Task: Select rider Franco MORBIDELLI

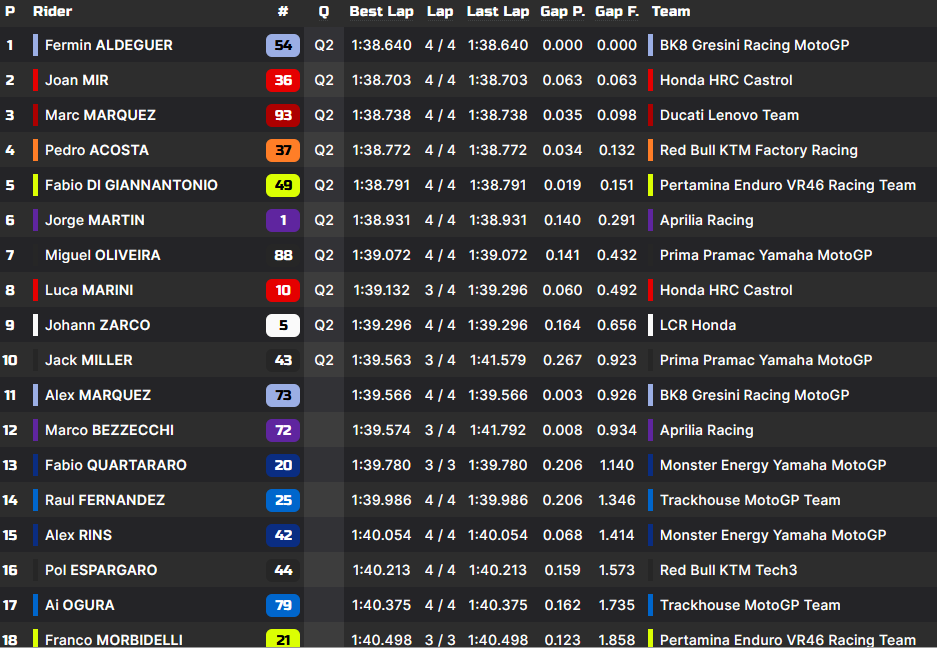Action: tap(114, 640)
